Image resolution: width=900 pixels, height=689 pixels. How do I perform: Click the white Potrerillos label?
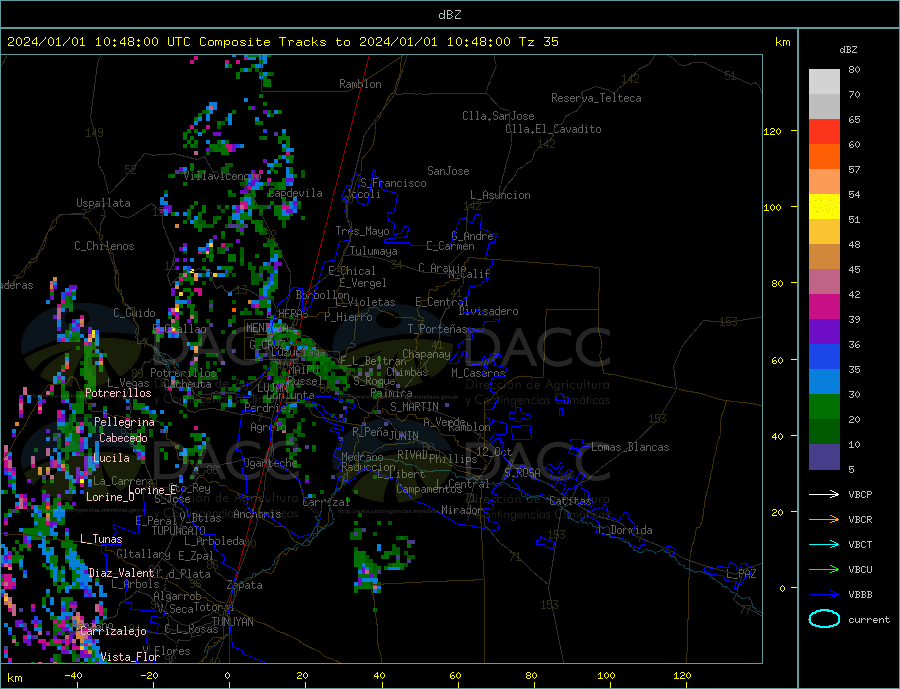tap(118, 393)
